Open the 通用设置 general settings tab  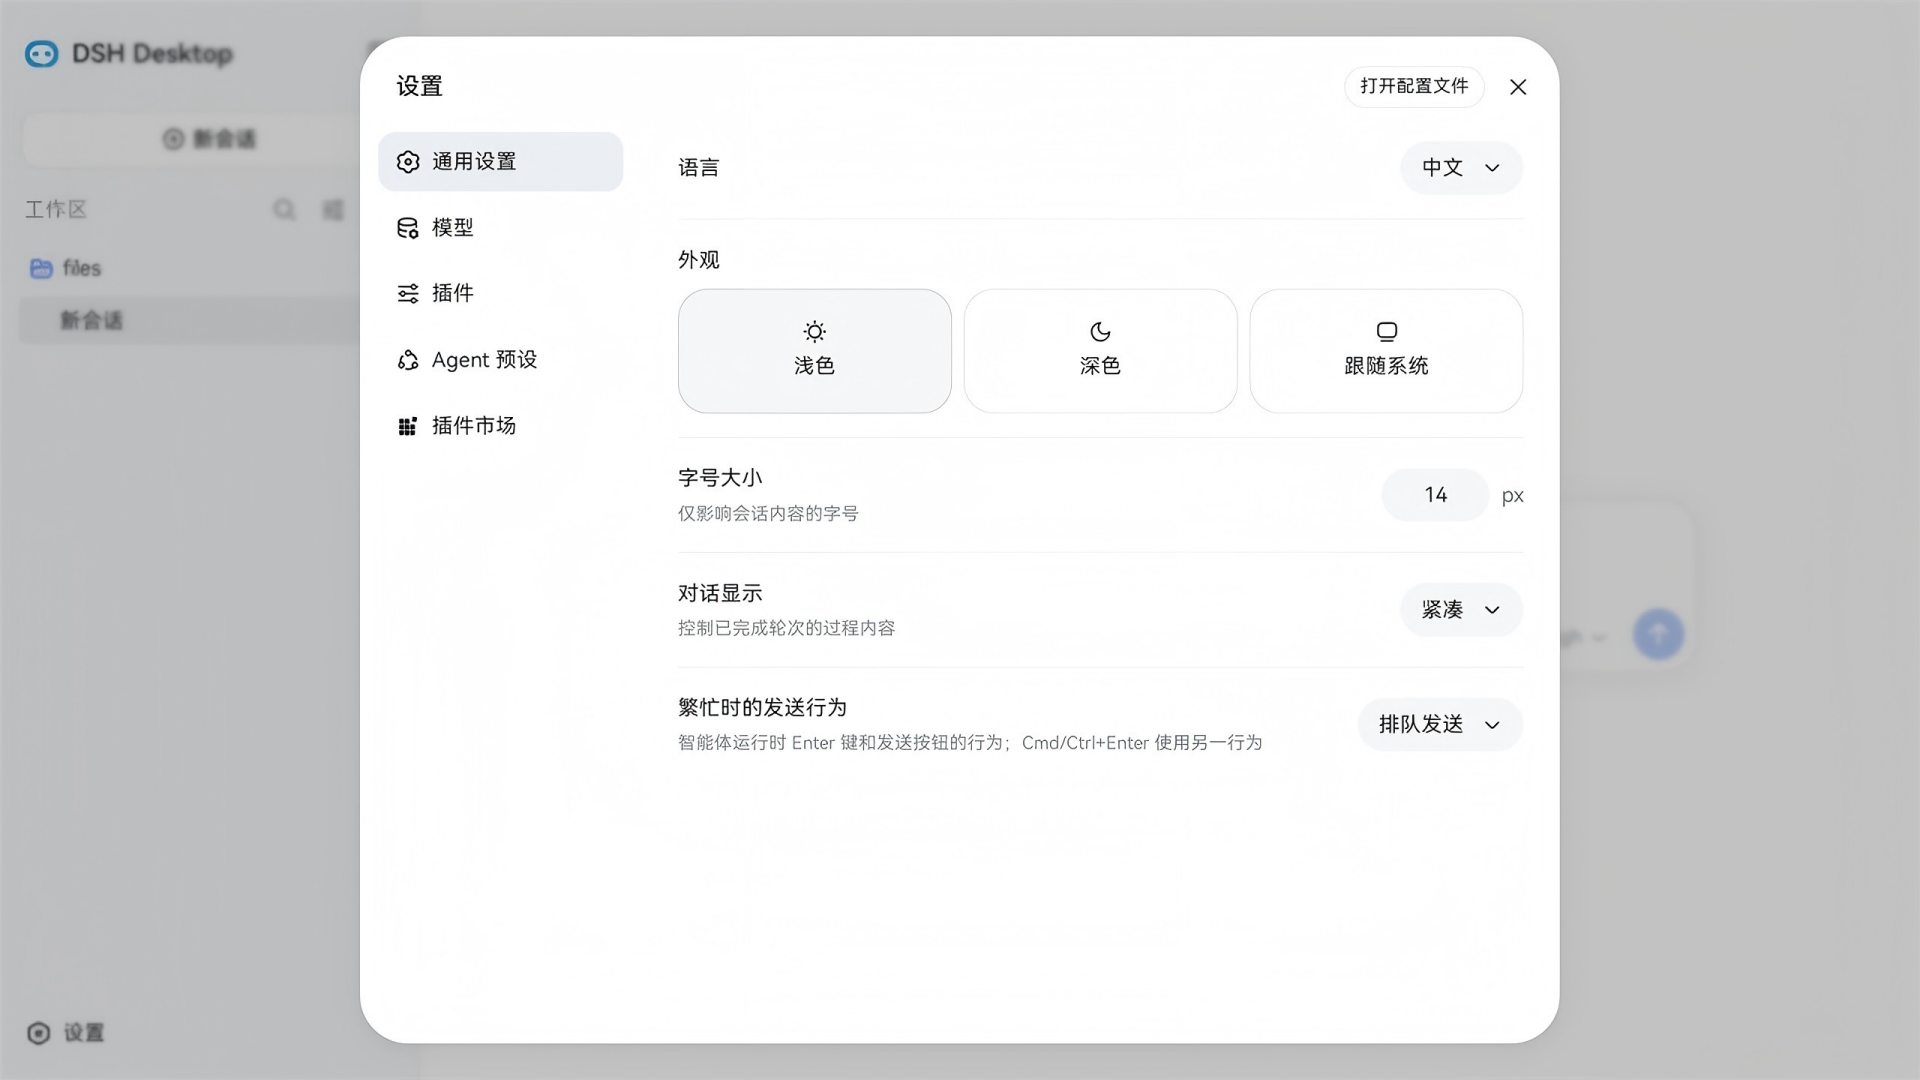500,161
